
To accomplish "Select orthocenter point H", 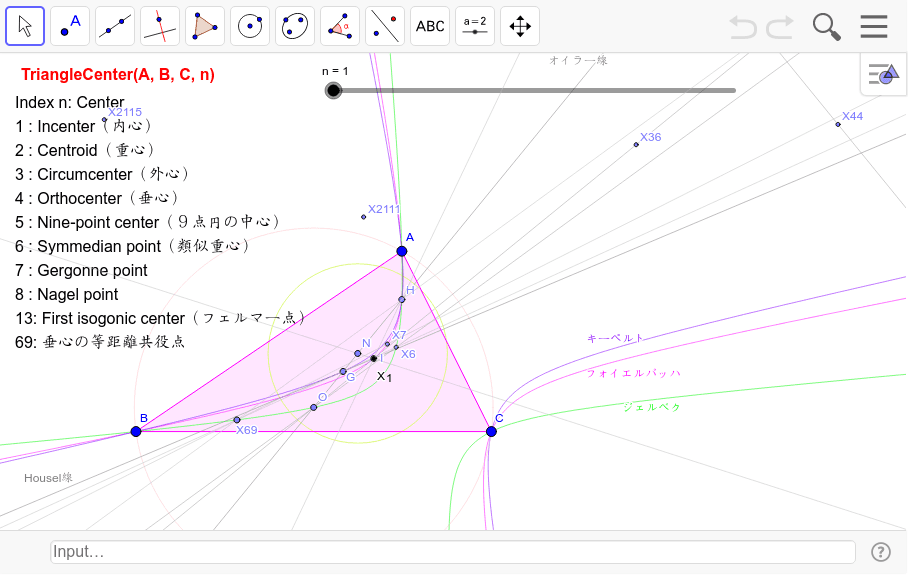I will [x=402, y=299].
